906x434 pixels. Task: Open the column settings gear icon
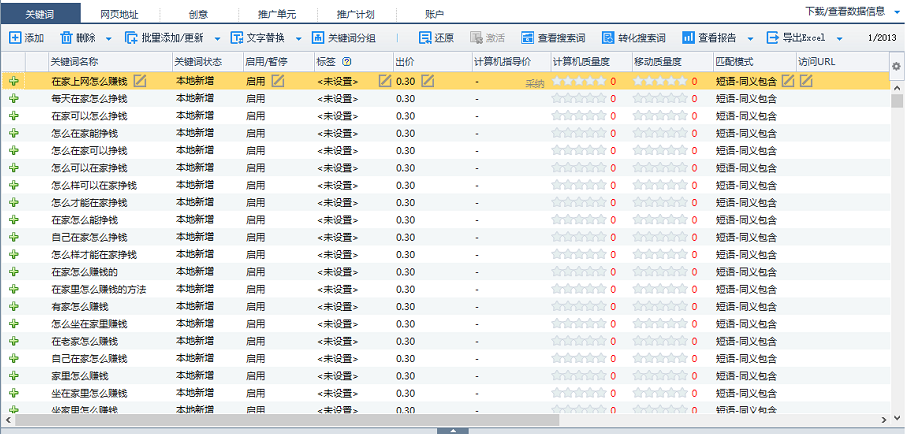pyautogui.click(x=896, y=66)
